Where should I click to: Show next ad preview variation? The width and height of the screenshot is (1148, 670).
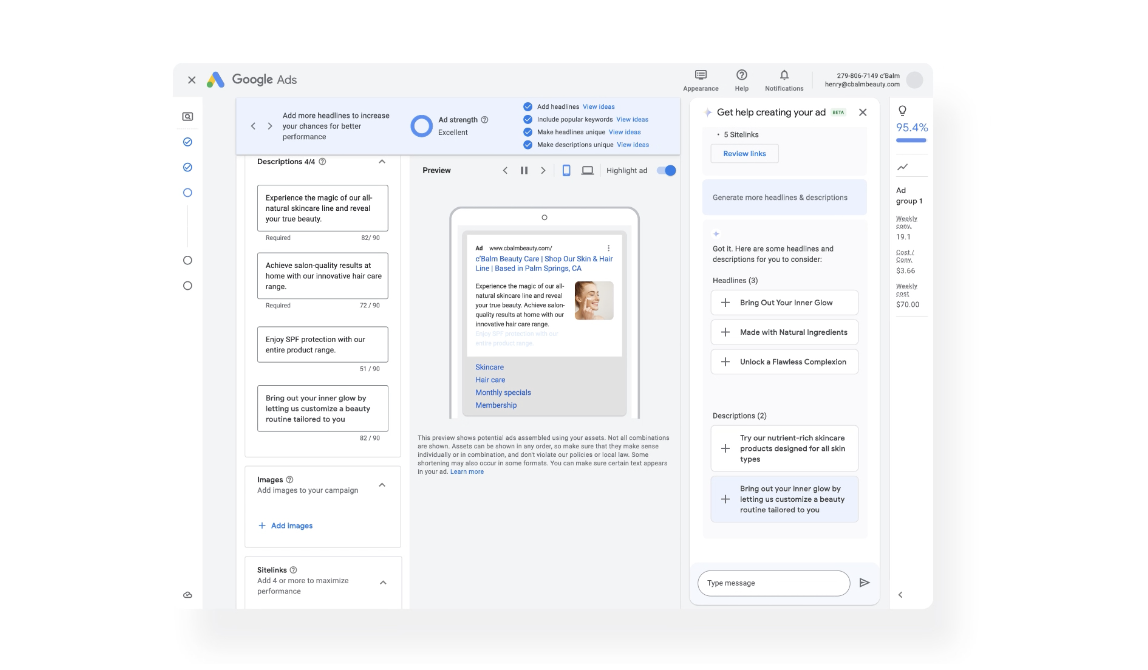click(x=543, y=171)
